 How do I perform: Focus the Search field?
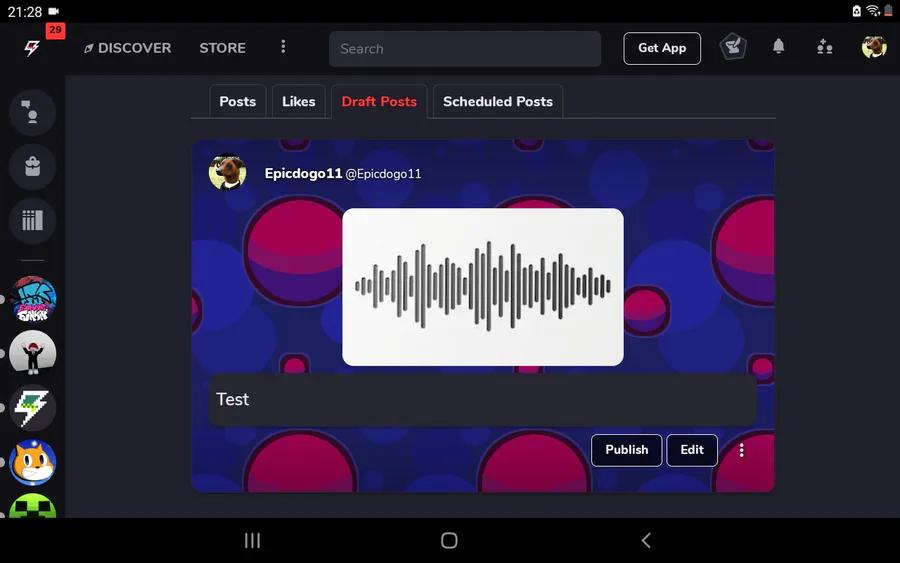pos(465,49)
